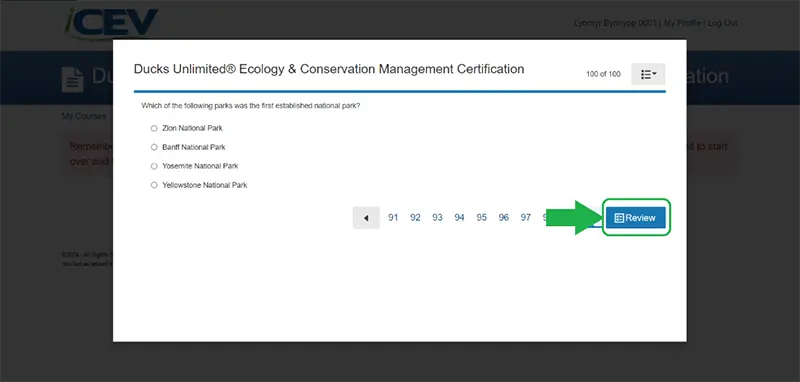Jump to question 97
800x382 pixels.
coord(526,218)
